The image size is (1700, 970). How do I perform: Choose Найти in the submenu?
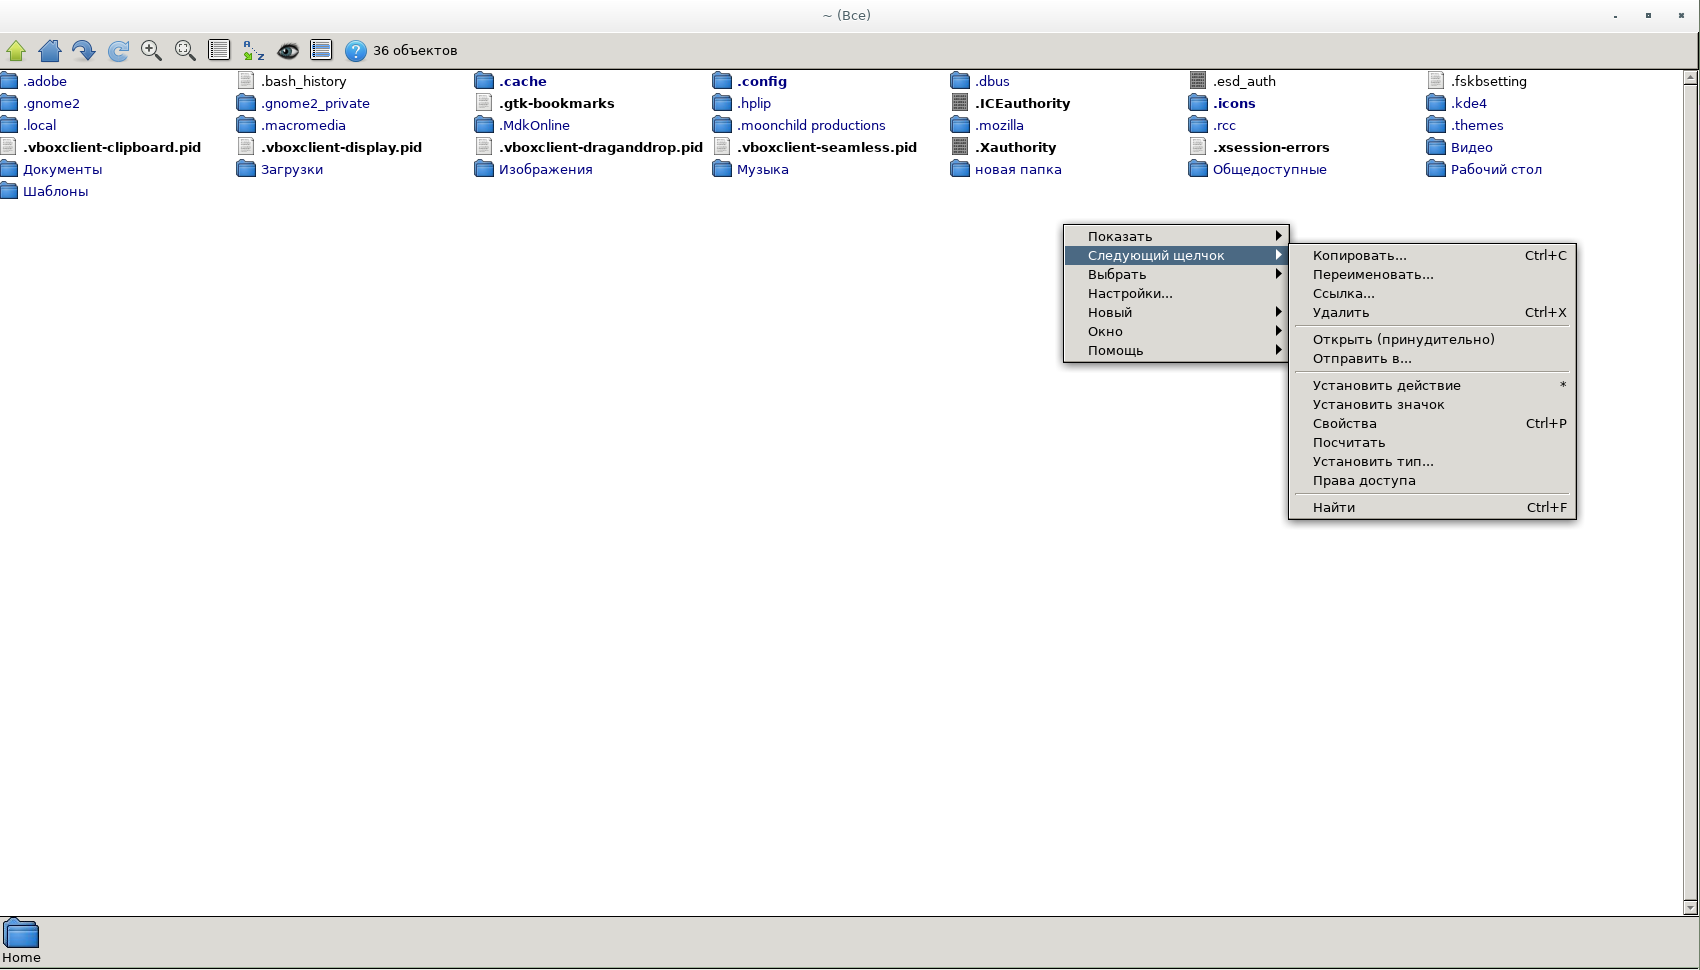[1432, 508]
